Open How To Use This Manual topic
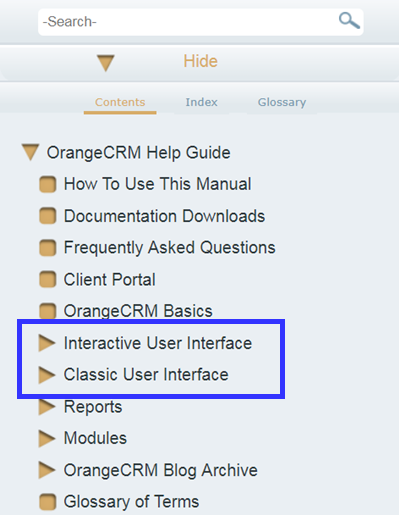The width and height of the screenshot is (399, 515). [157, 184]
